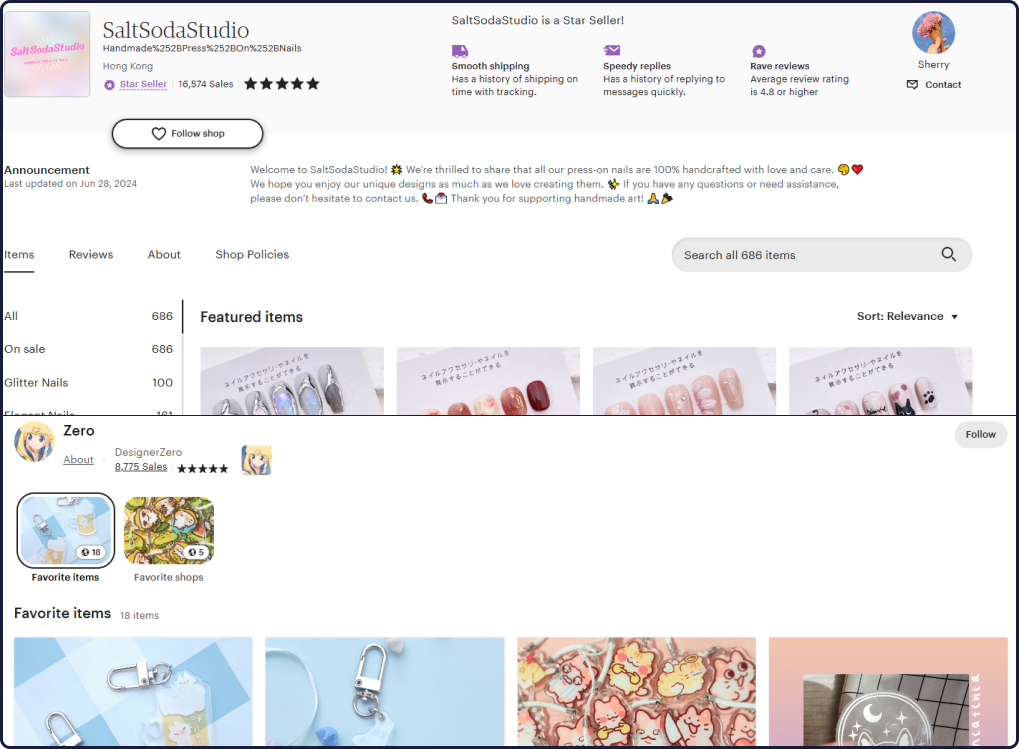1019x749 pixels.
Task: Follow shop with the heart button
Action: (187, 133)
